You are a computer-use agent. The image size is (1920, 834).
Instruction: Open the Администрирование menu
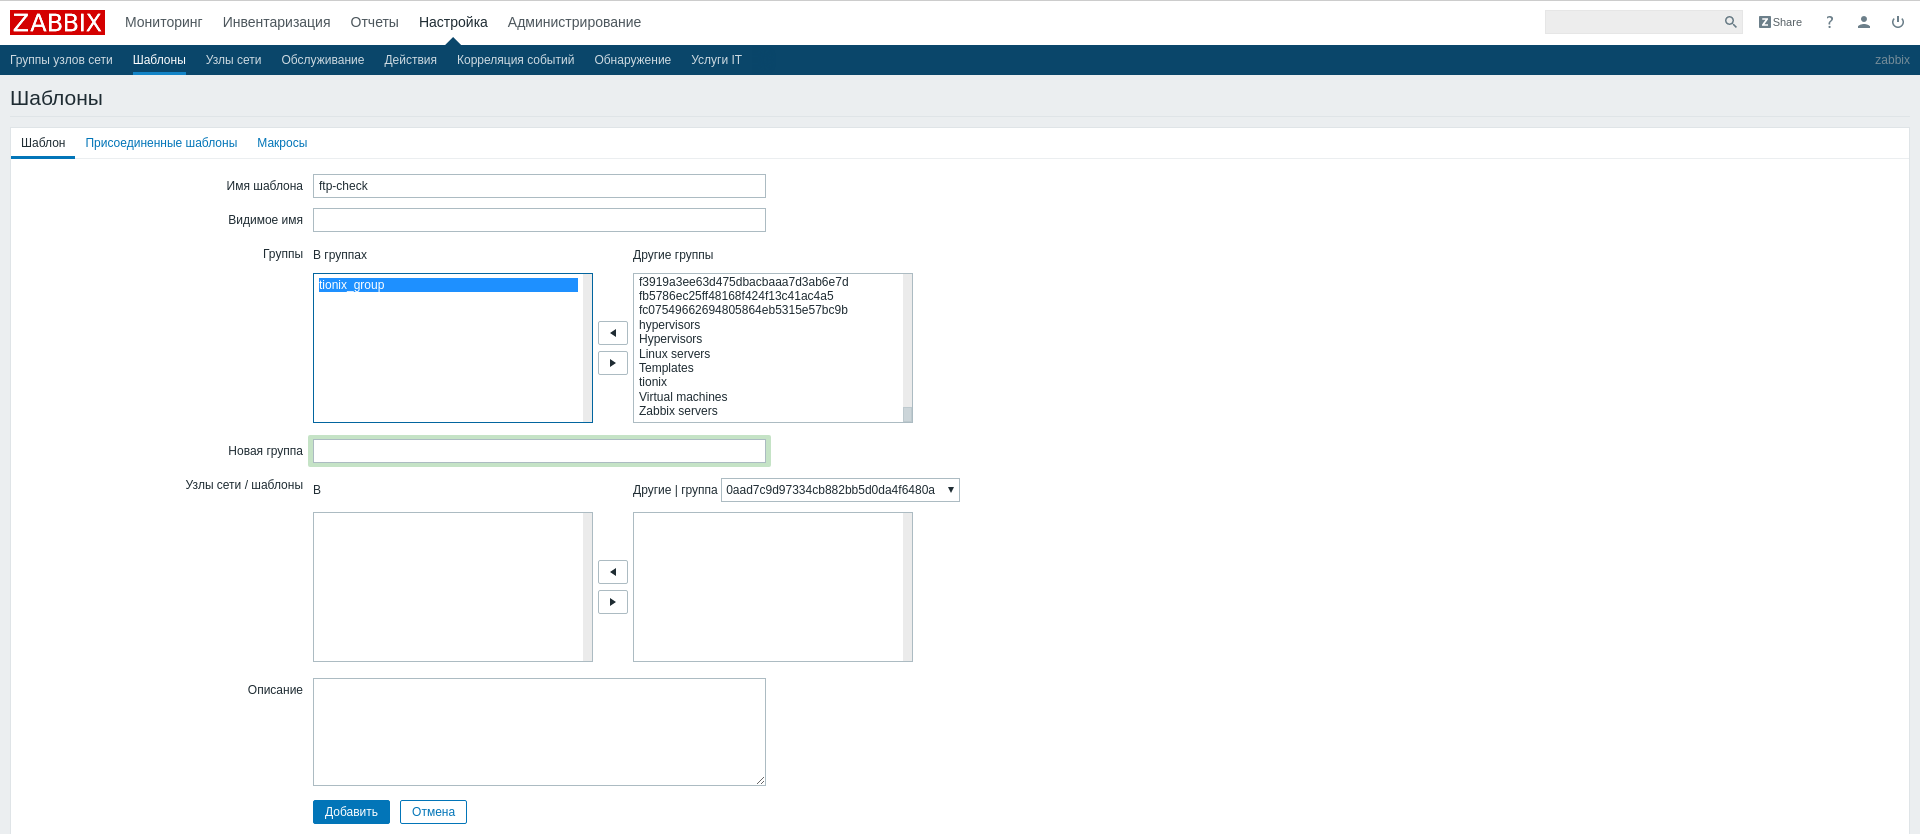[574, 22]
